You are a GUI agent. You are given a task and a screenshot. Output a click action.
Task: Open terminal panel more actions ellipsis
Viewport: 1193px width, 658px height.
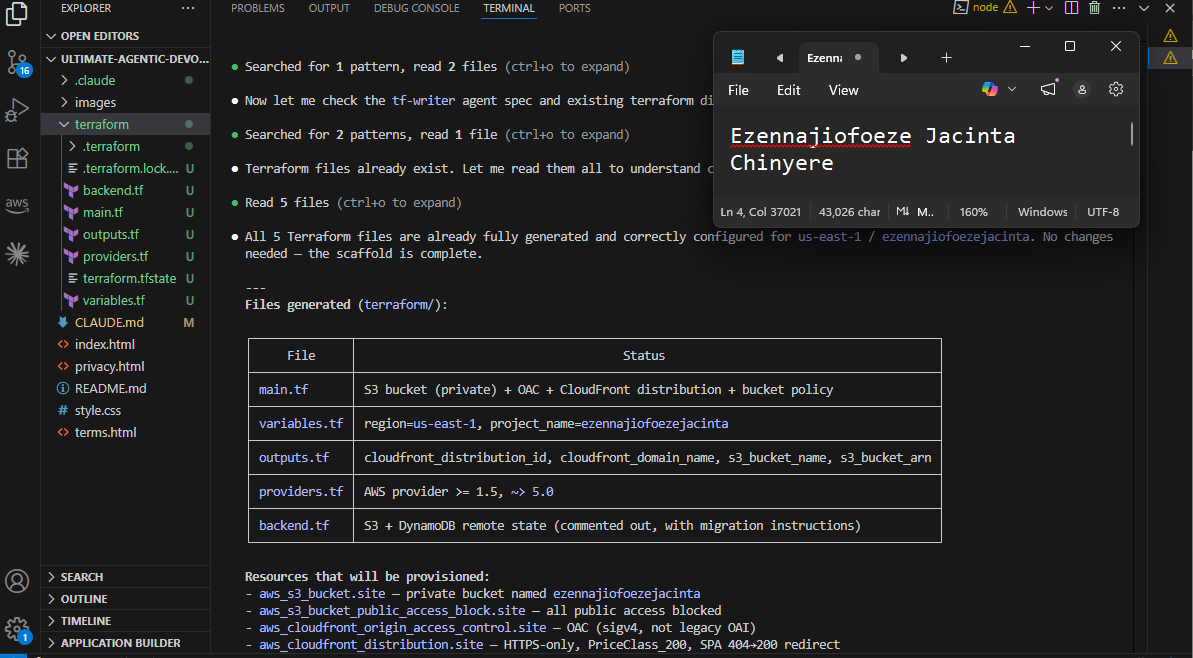coord(1118,8)
